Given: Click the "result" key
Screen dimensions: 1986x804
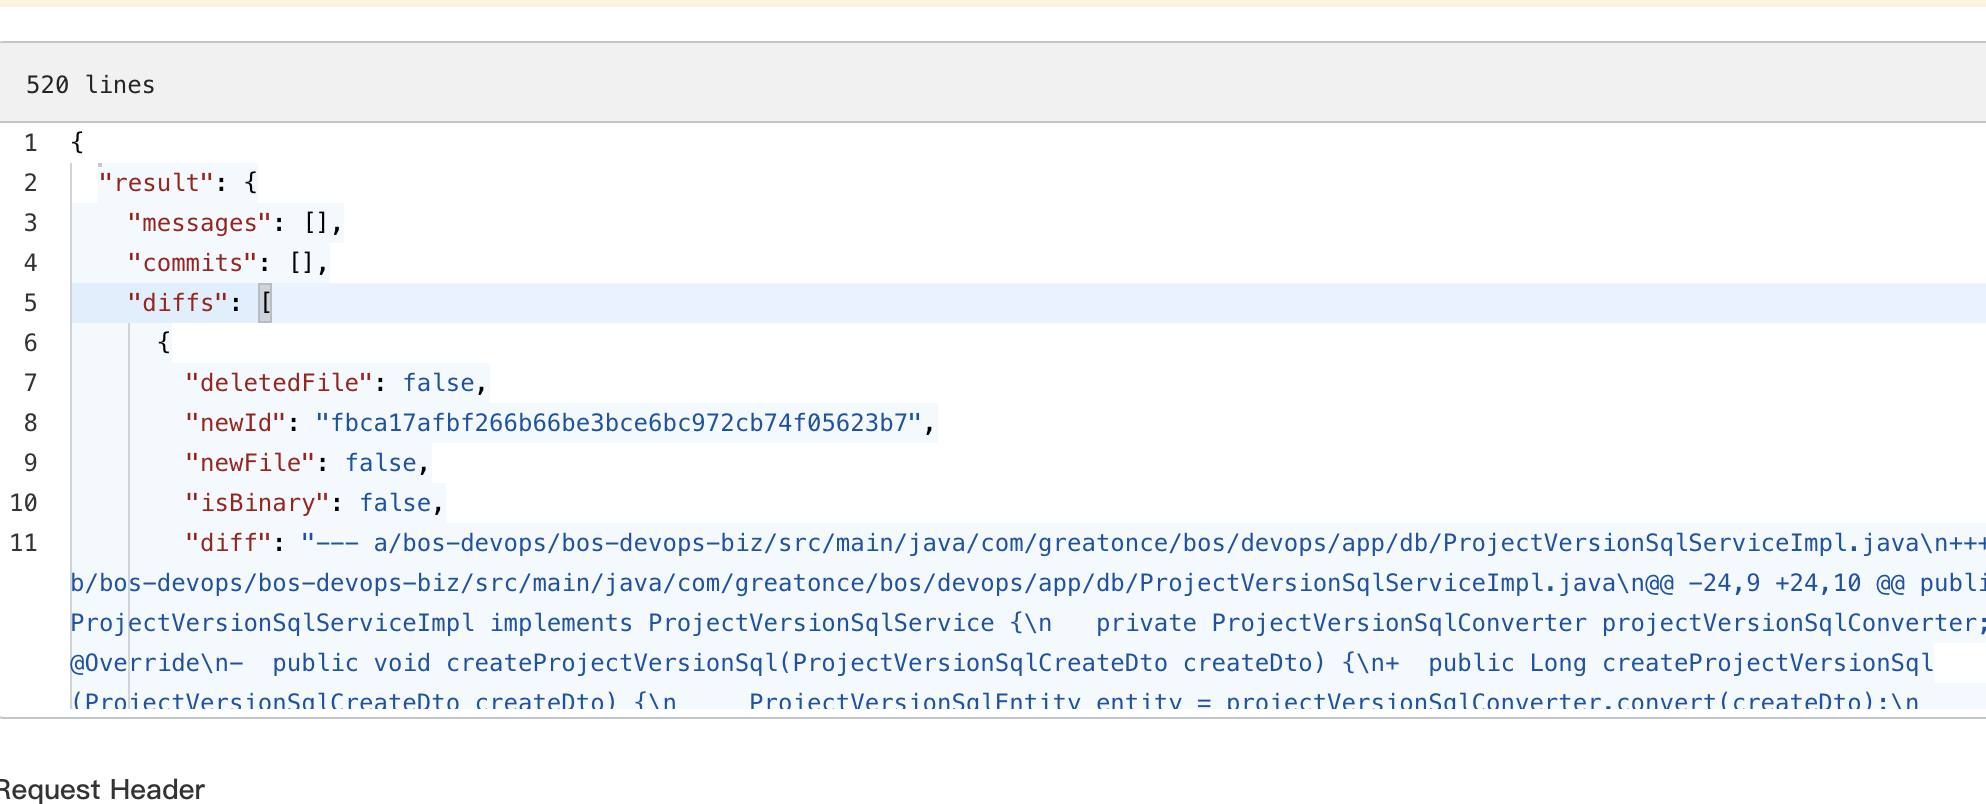Looking at the screenshot, I should tap(157, 183).
